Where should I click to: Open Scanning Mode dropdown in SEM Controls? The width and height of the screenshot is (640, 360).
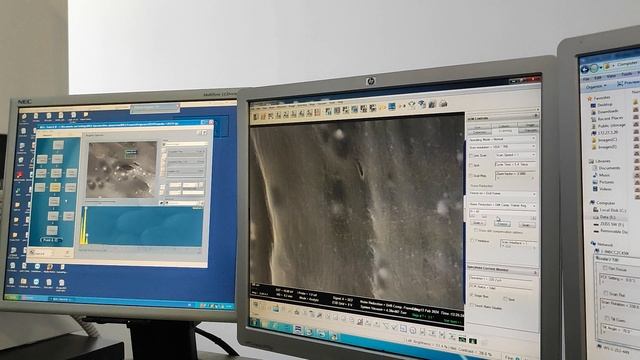coord(502,139)
